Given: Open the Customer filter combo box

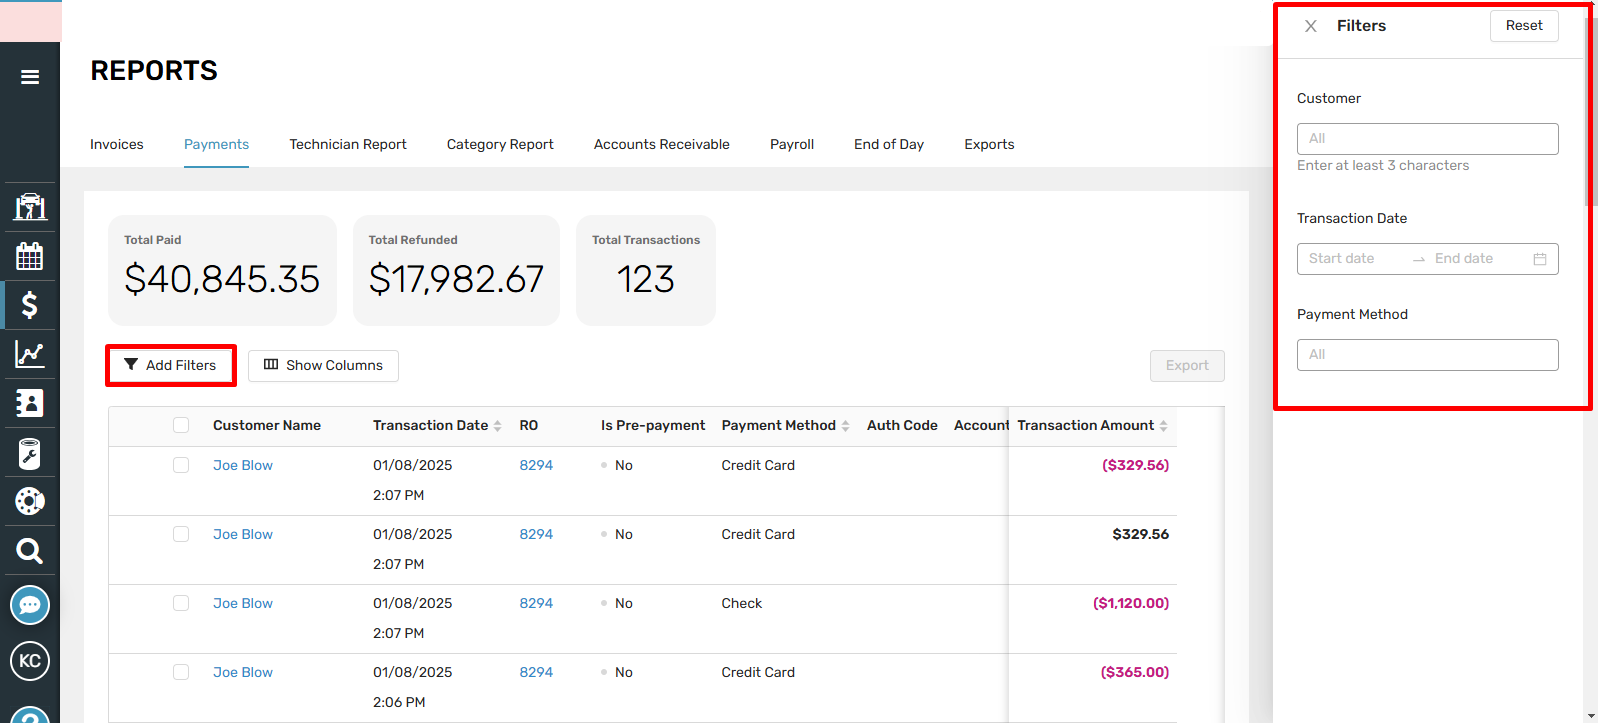Looking at the screenshot, I should tap(1427, 139).
